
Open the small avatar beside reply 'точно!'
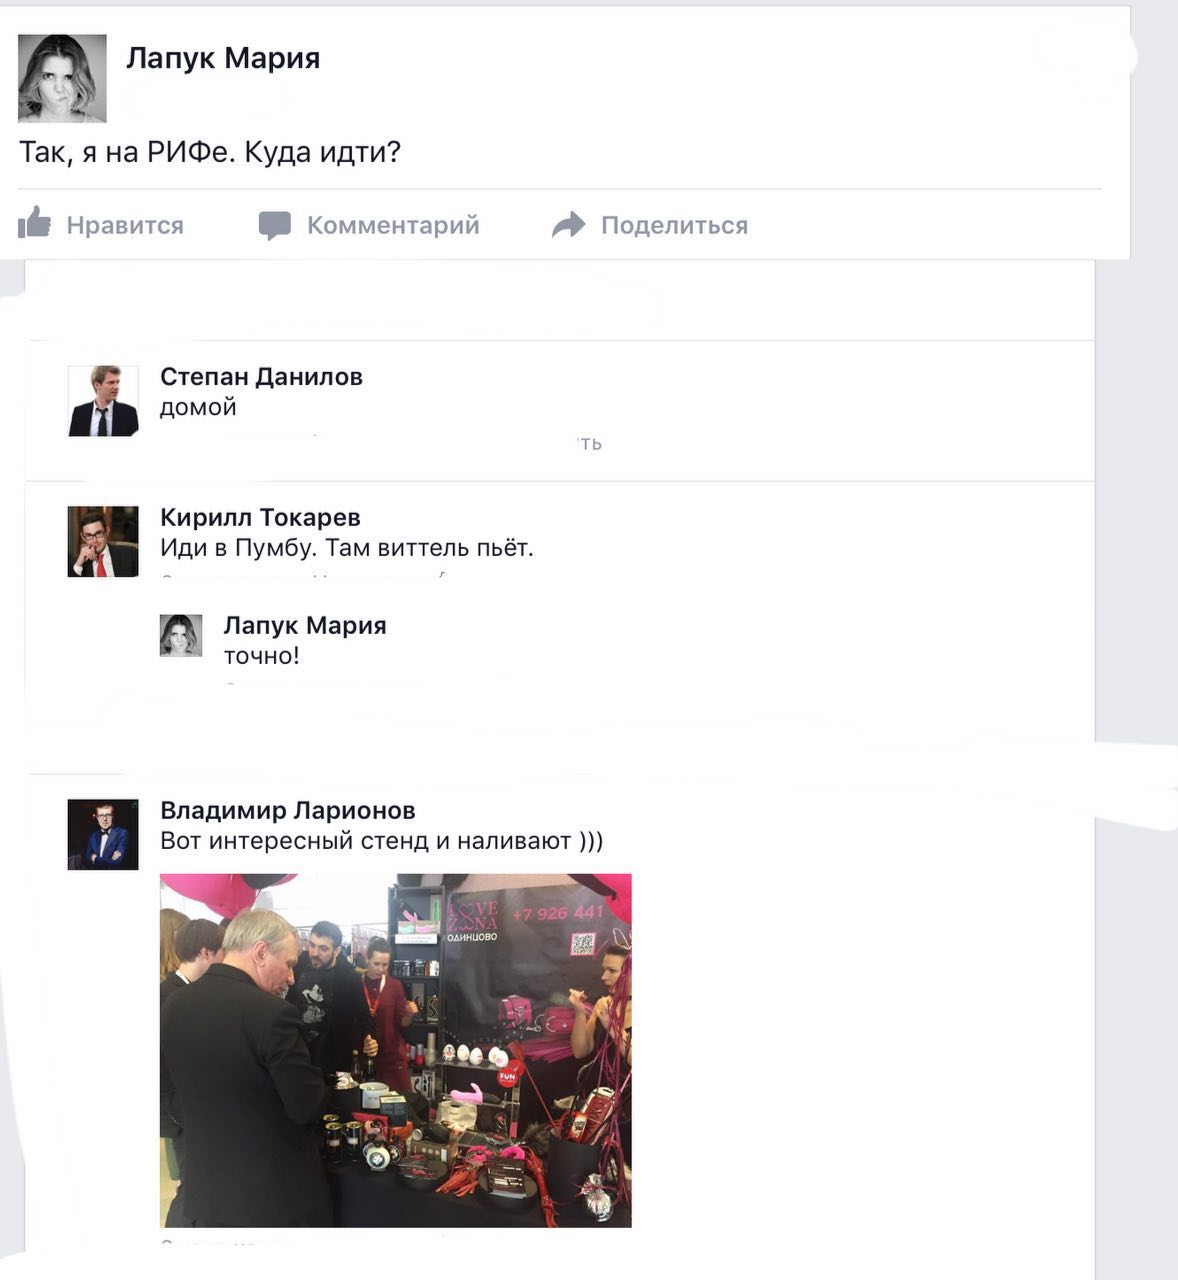[181, 635]
